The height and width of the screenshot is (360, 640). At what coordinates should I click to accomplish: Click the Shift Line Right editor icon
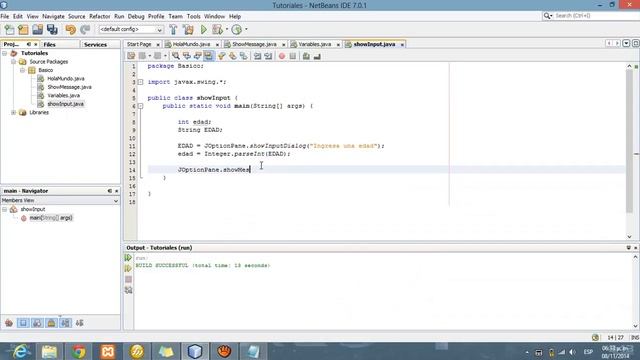(x=268, y=56)
